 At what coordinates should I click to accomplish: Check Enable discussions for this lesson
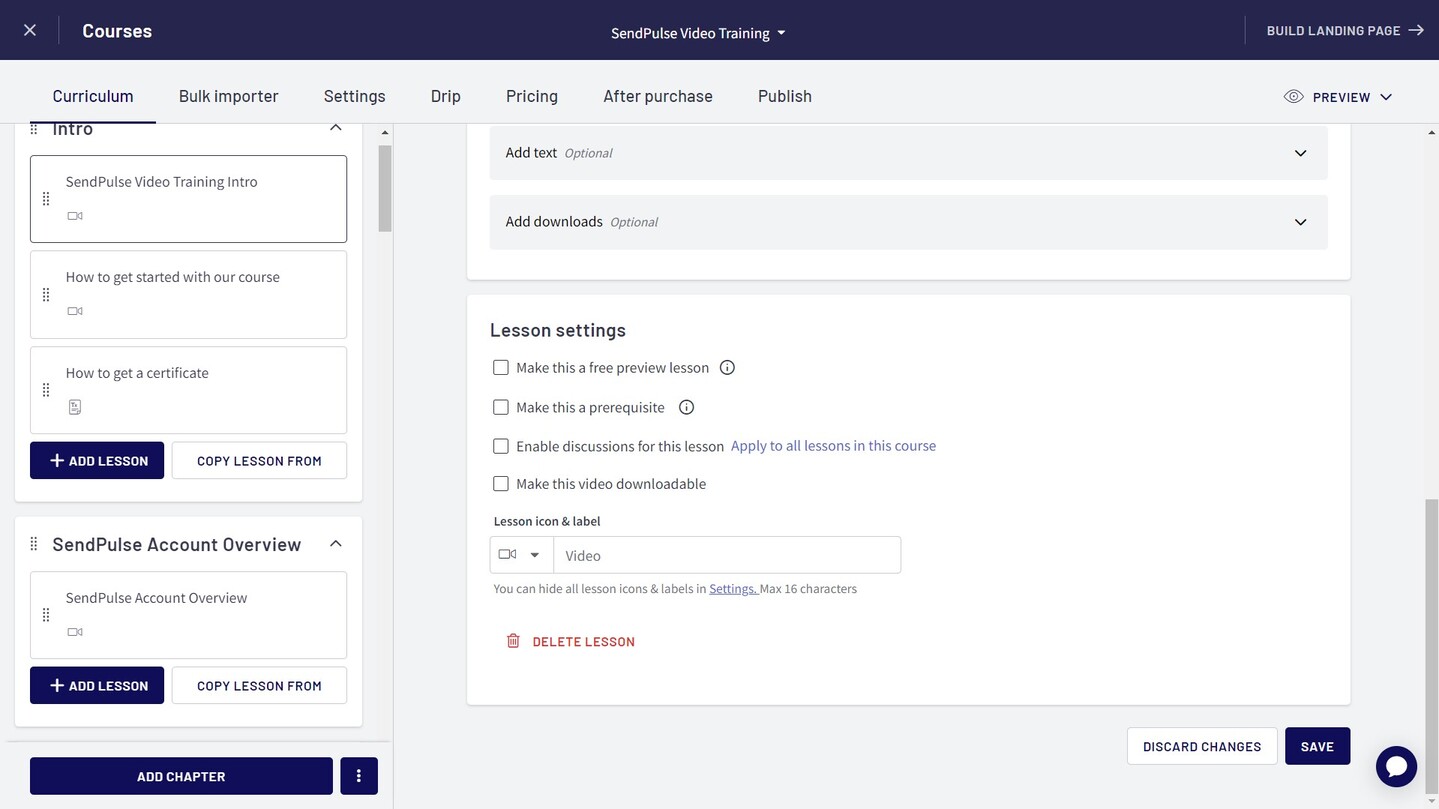click(x=501, y=445)
